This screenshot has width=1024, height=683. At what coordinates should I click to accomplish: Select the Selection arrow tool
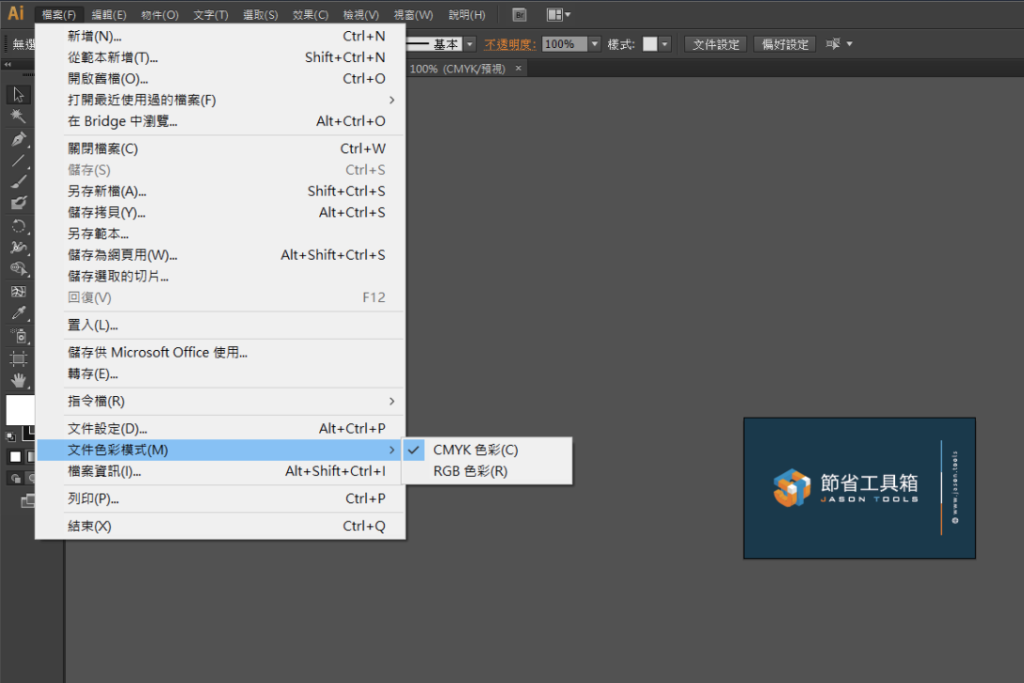tap(18, 95)
